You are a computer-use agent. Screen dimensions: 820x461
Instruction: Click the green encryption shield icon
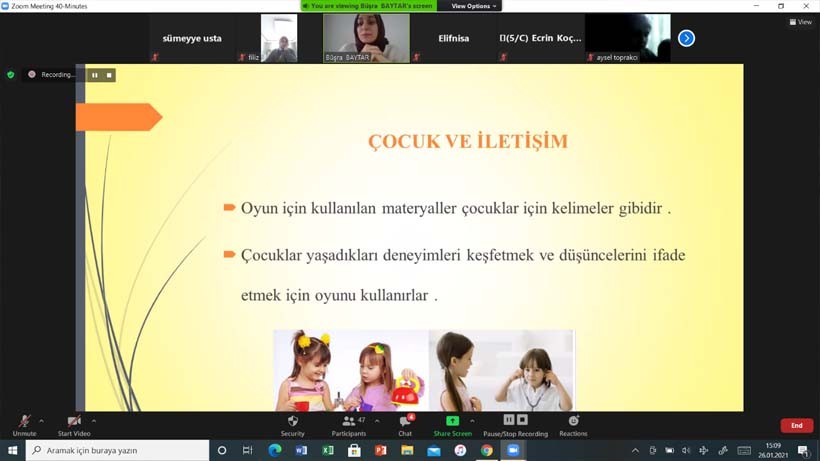(x=10, y=75)
